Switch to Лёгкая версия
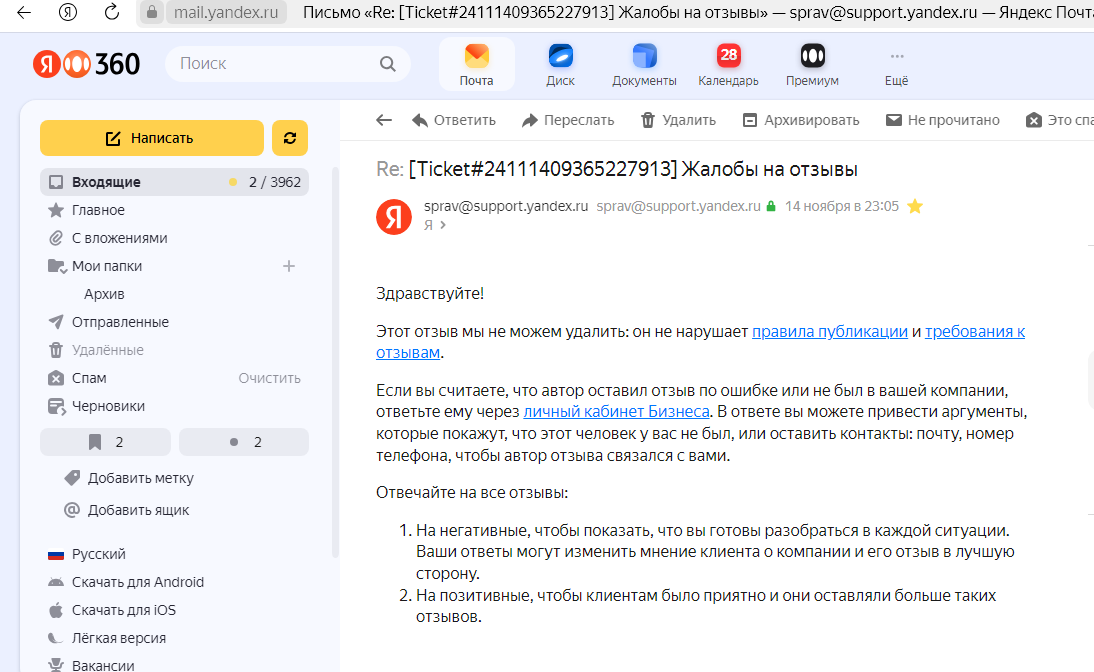Viewport: 1094px width, 672px height. pos(119,638)
